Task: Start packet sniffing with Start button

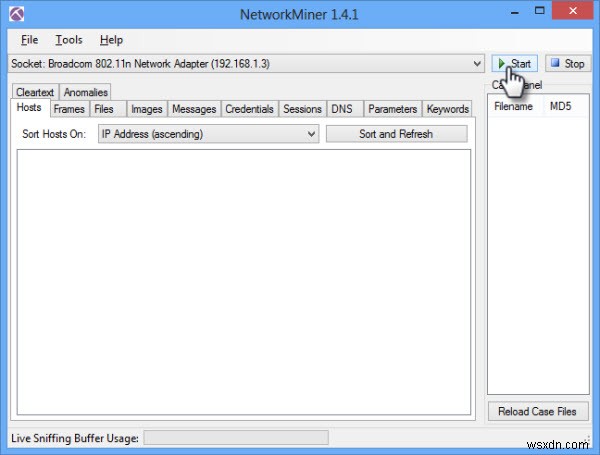Action: [514, 64]
